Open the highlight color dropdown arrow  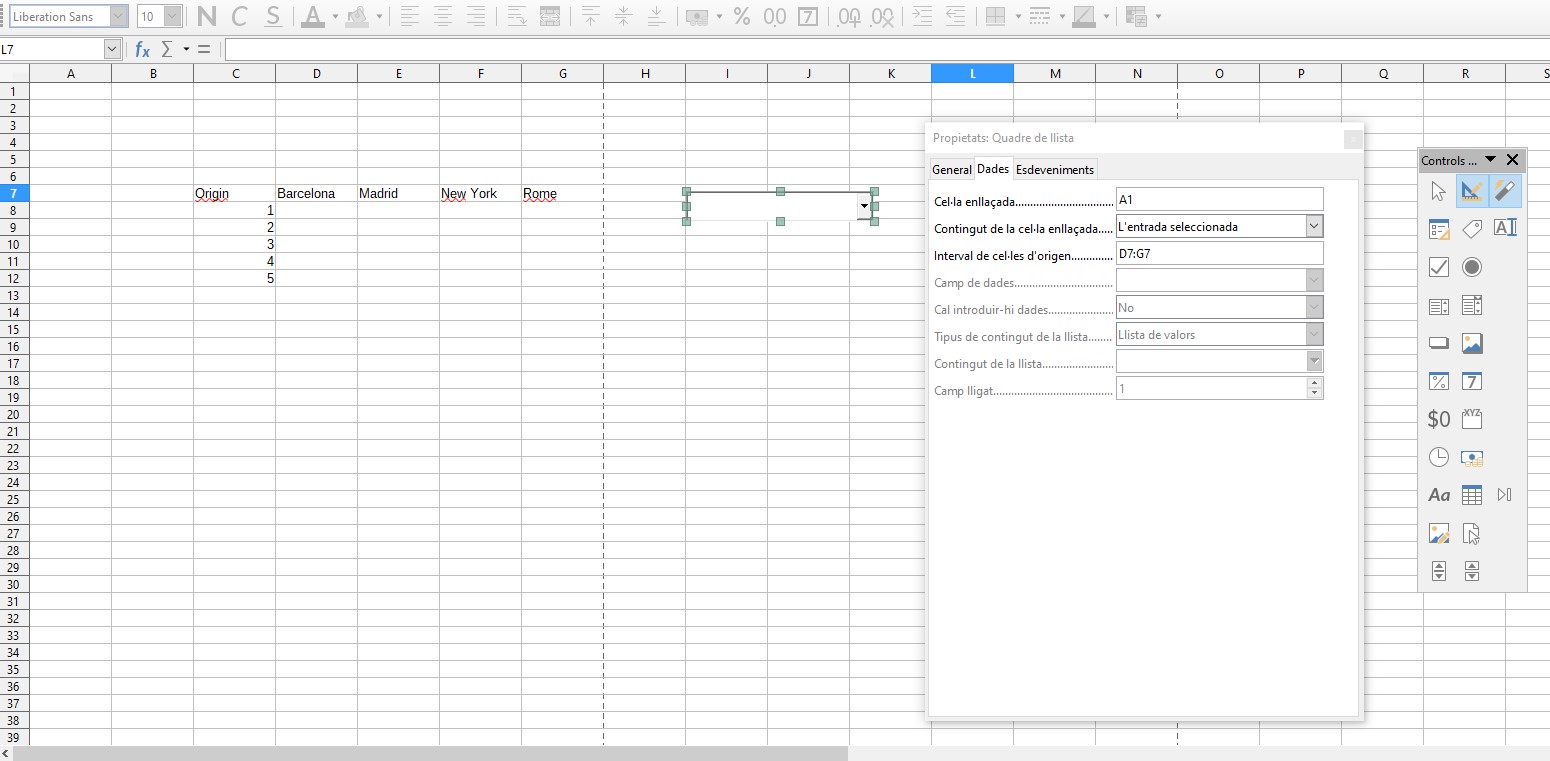tap(379, 16)
